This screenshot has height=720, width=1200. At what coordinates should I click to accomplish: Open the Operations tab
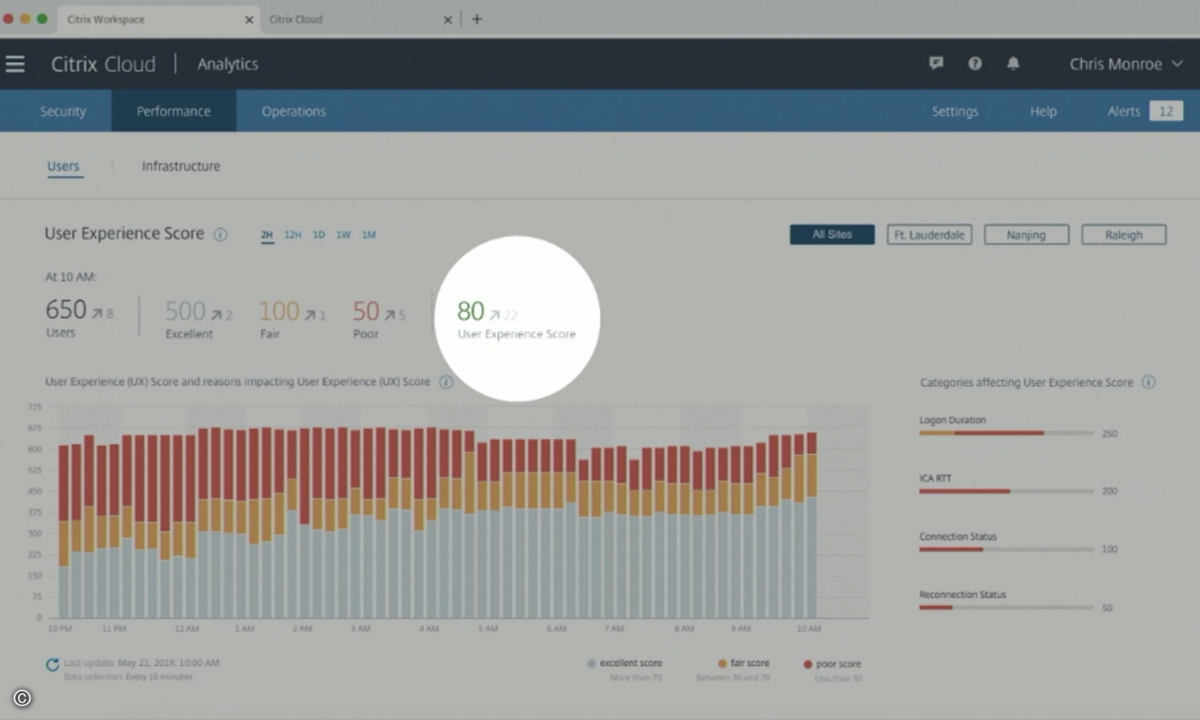(294, 111)
